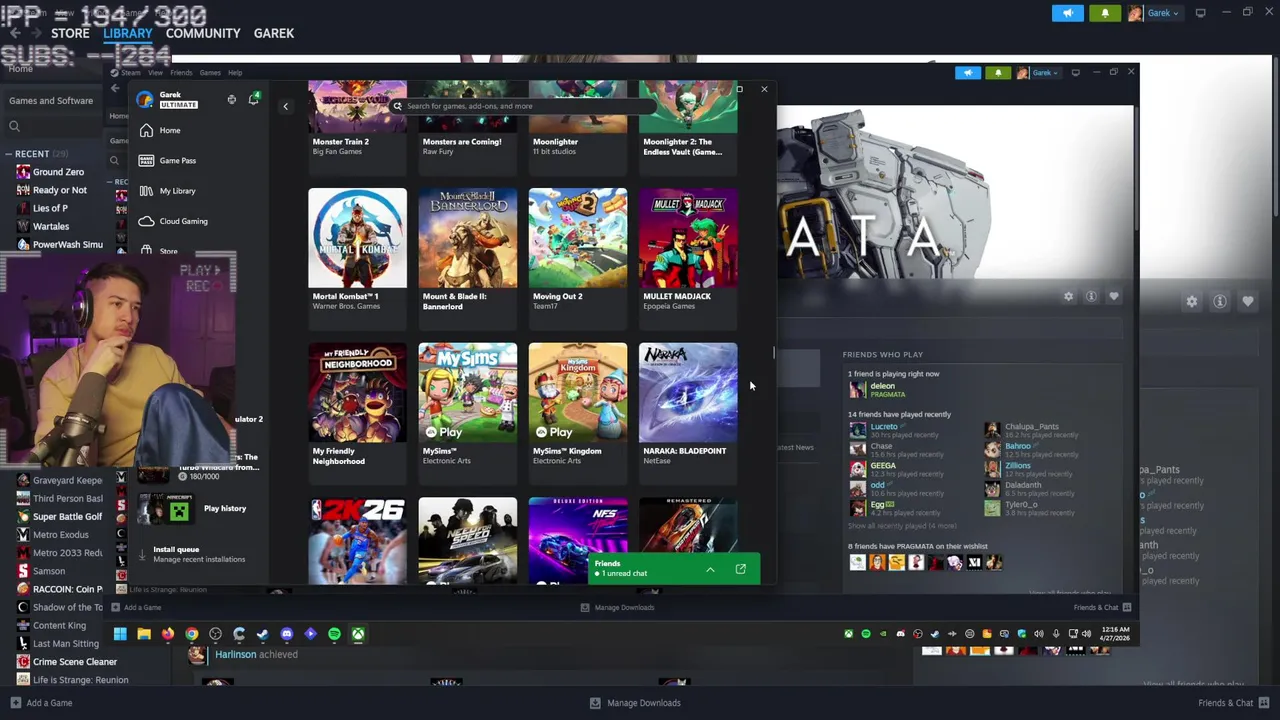Click friend deleon playing PRAGMATA

[877, 390]
